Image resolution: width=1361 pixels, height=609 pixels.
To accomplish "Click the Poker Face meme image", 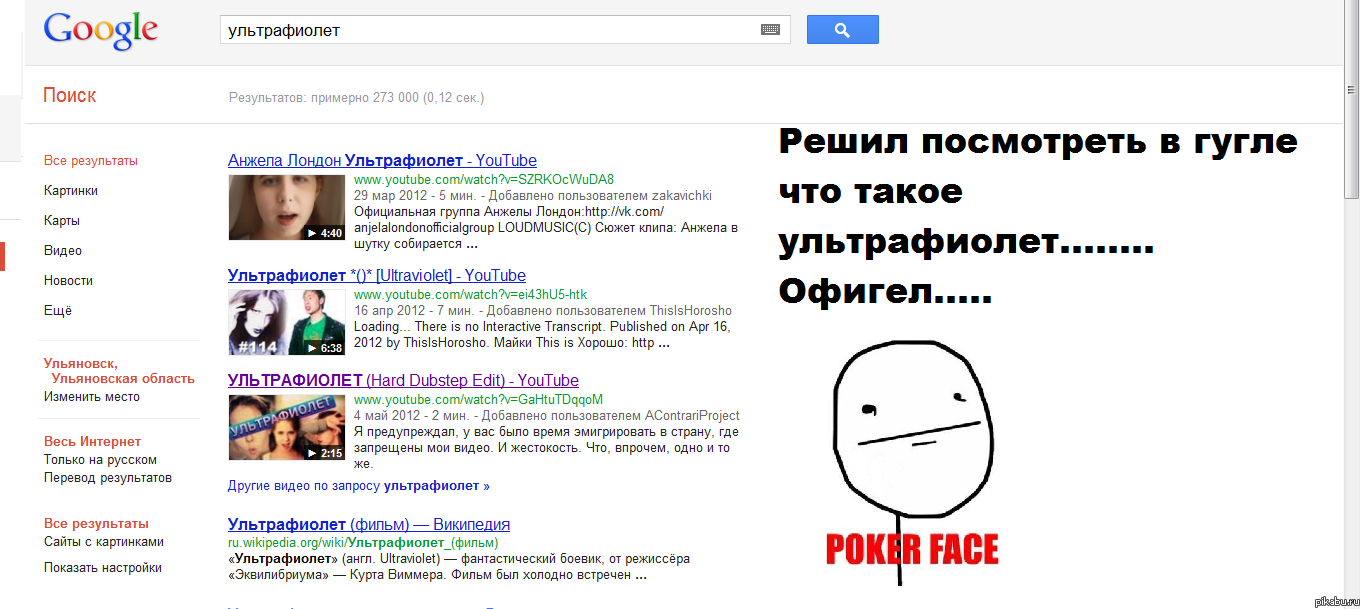I will (x=912, y=462).
